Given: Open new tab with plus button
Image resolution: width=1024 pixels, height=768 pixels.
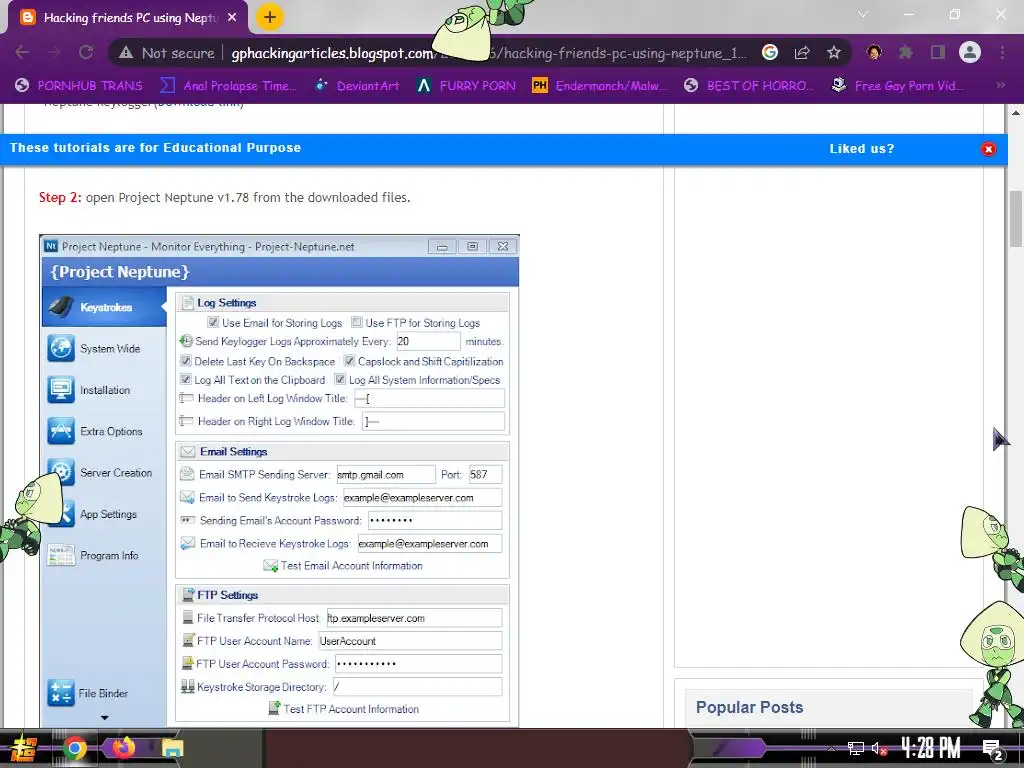Looking at the screenshot, I should coord(270,17).
